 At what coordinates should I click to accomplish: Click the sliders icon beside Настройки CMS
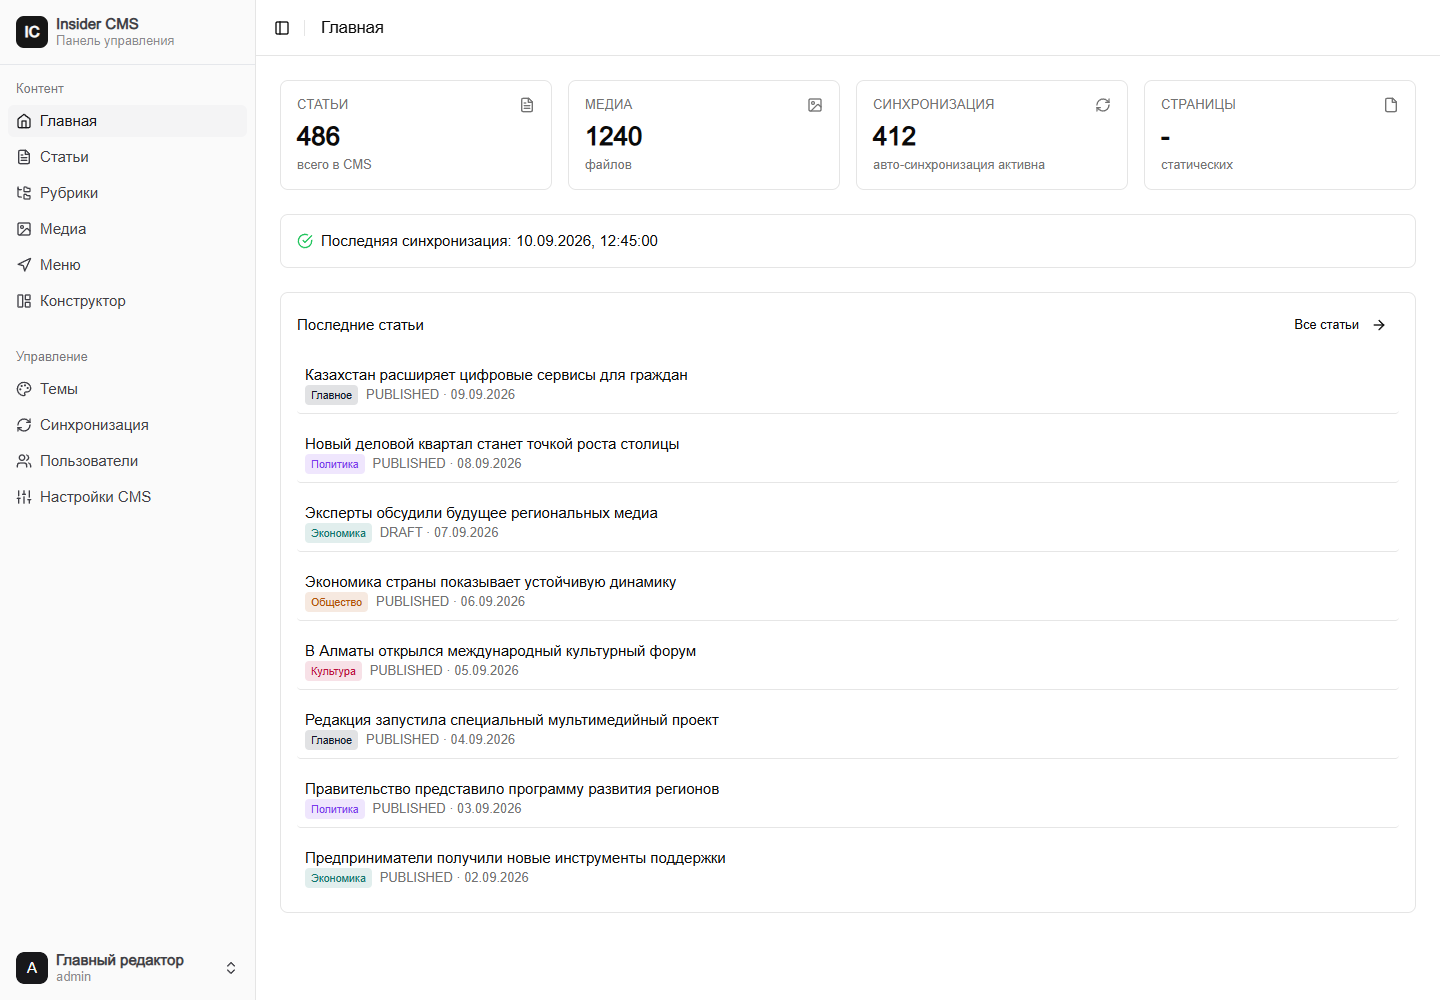pyautogui.click(x=24, y=497)
